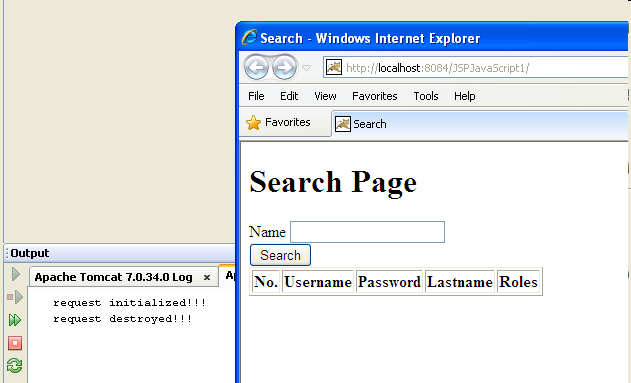Click the Lastname column header
This screenshot has width=631, height=383.
pos(460,282)
